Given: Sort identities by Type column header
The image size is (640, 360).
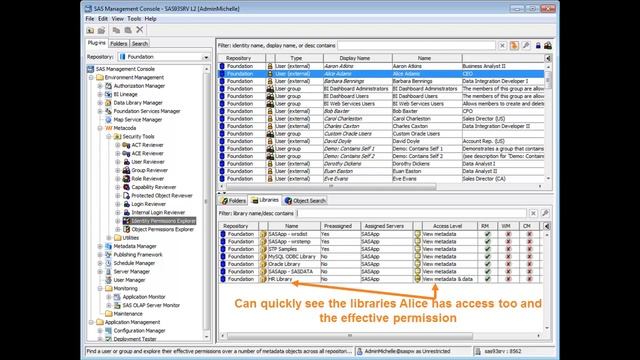Looking at the screenshot, I should tap(299, 58).
